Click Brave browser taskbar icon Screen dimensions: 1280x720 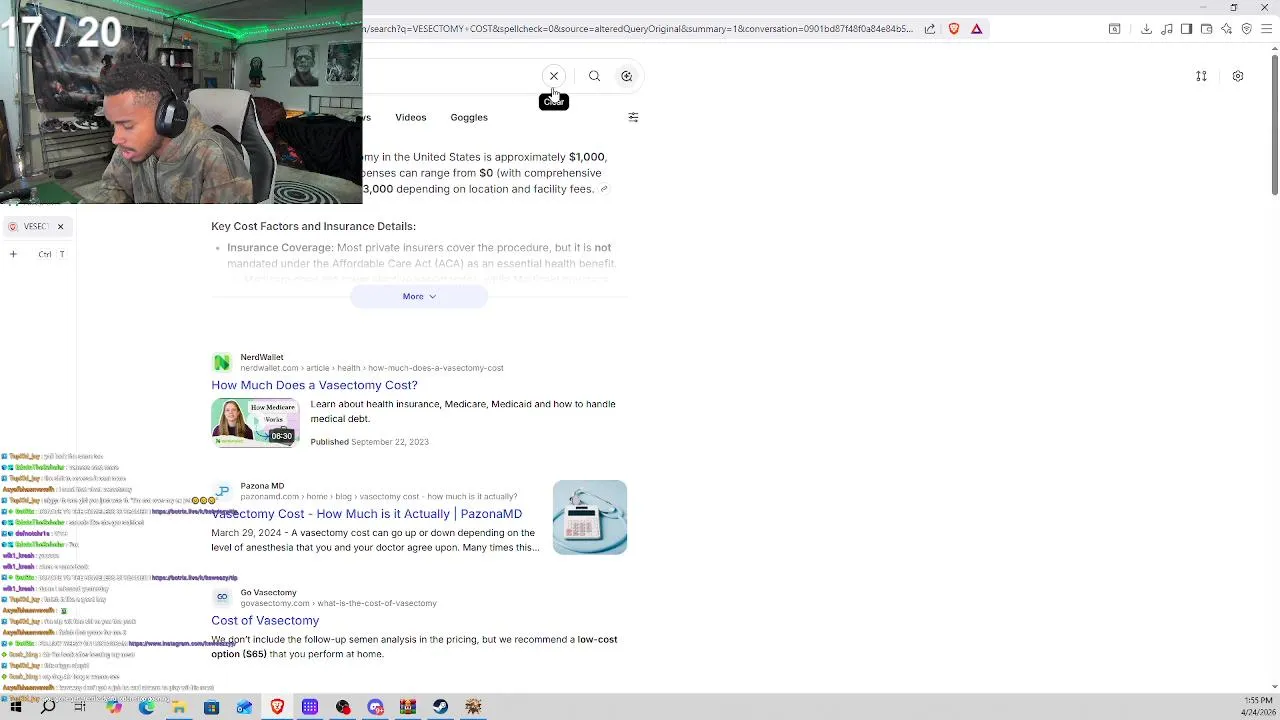(x=277, y=707)
